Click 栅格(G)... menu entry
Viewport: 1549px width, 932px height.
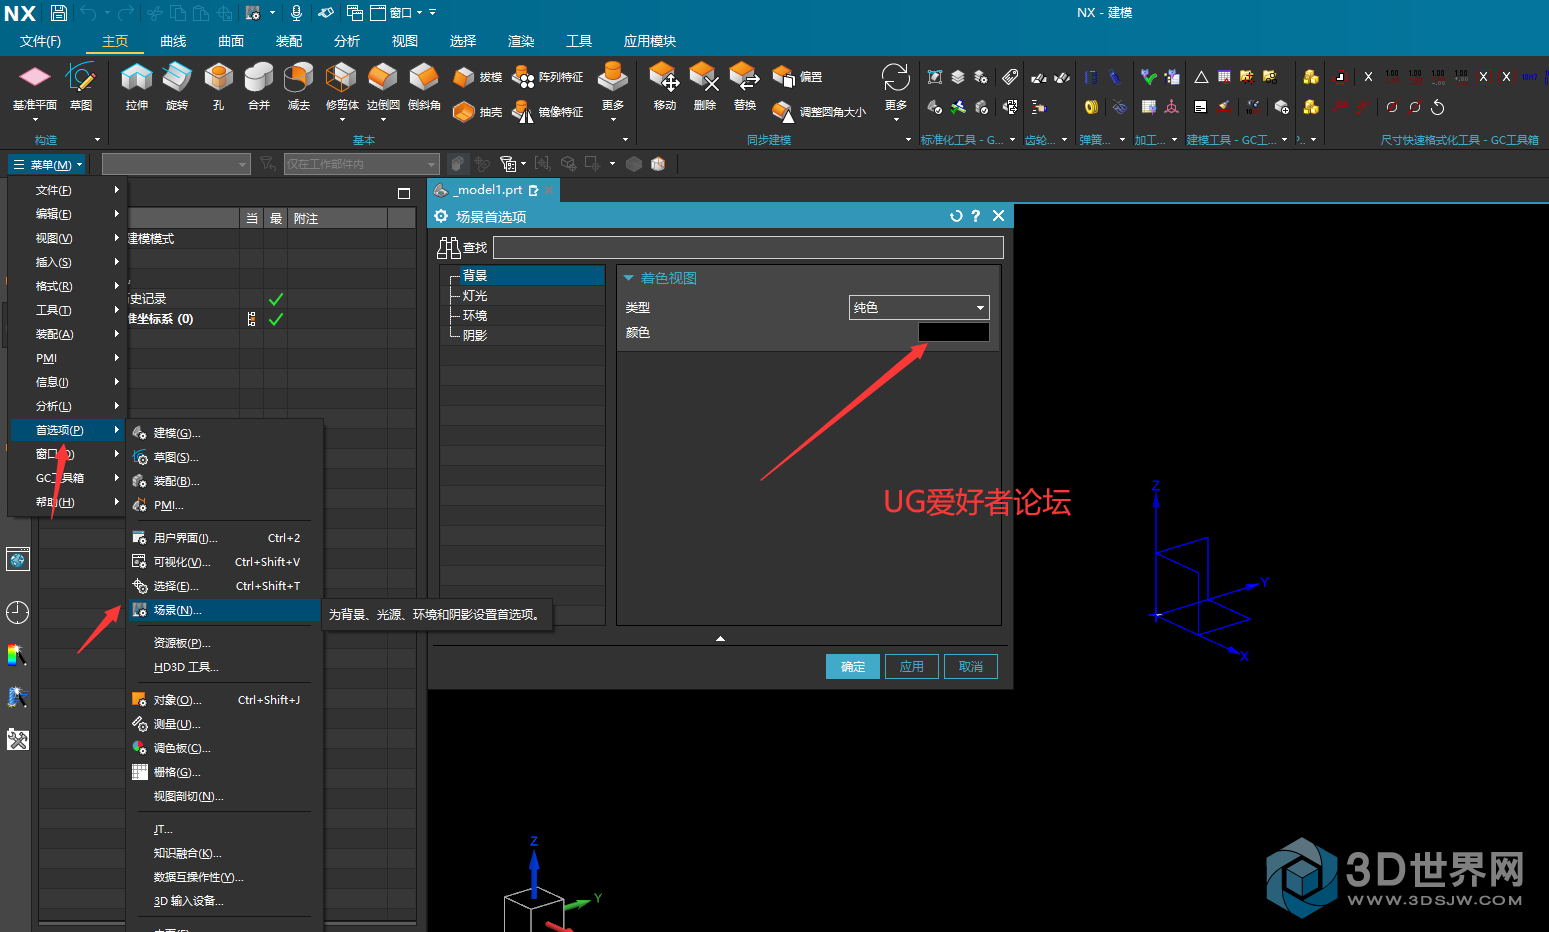(x=224, y=772)
